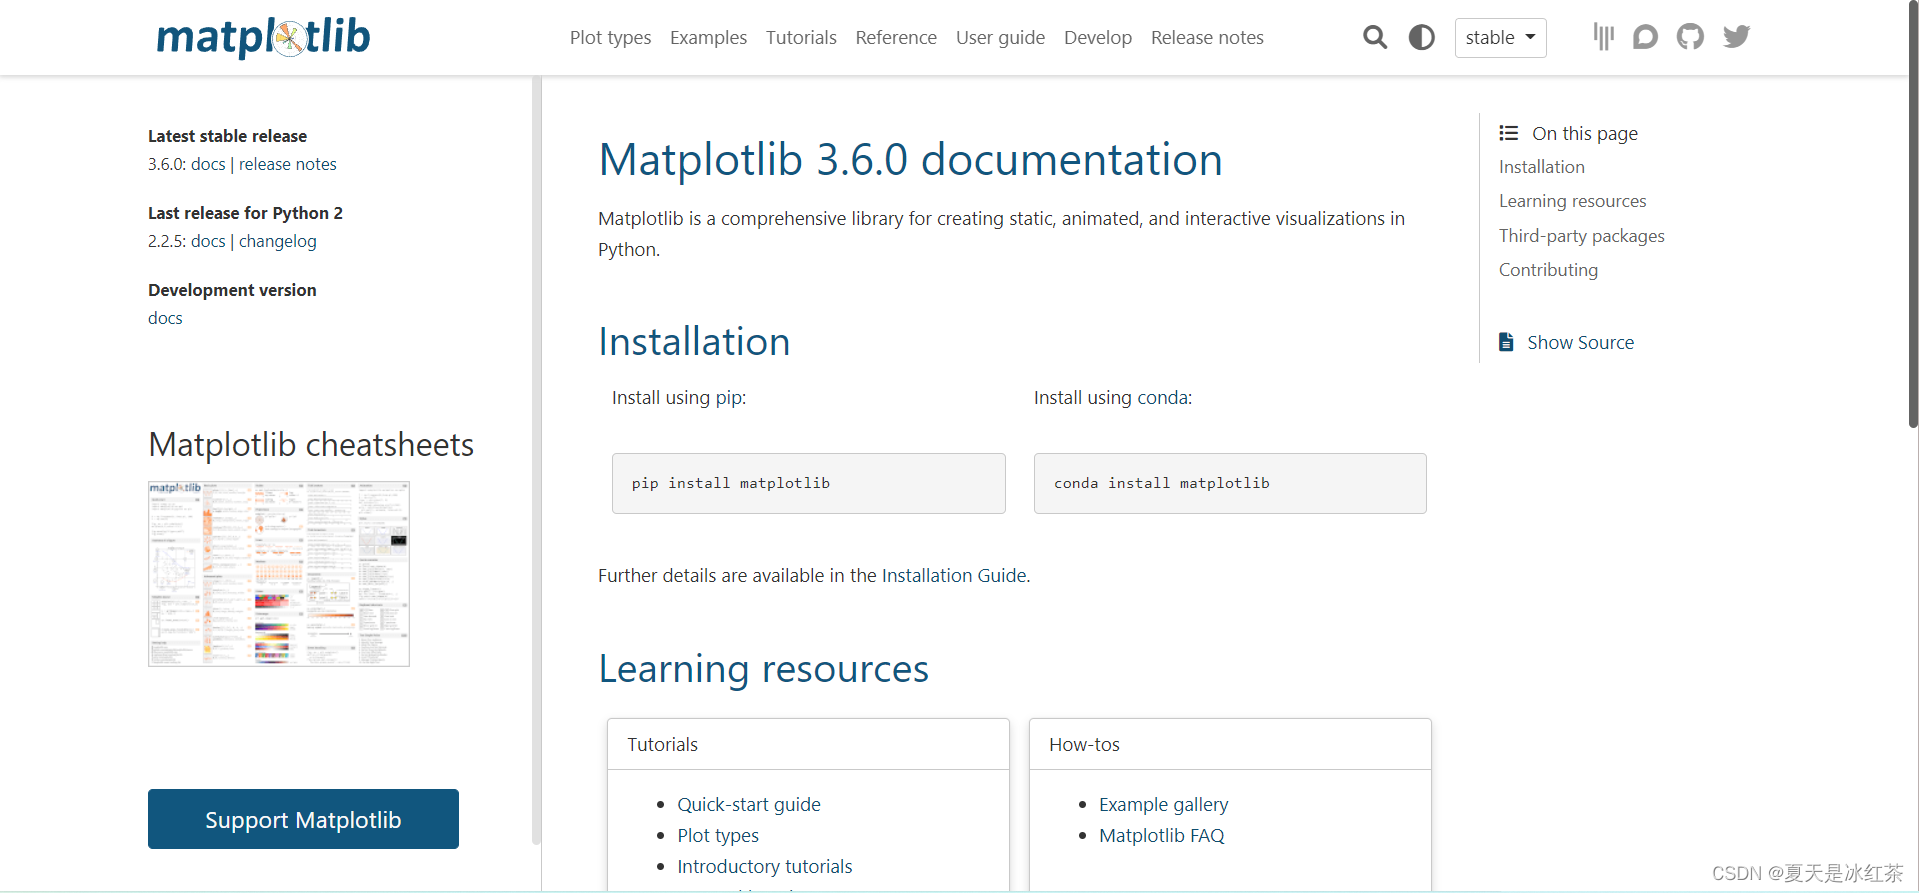Image resolution: width=1919 pixels, height=893 pixels.
Task: Click the Show Source document icon
Action: point(1506,342)
